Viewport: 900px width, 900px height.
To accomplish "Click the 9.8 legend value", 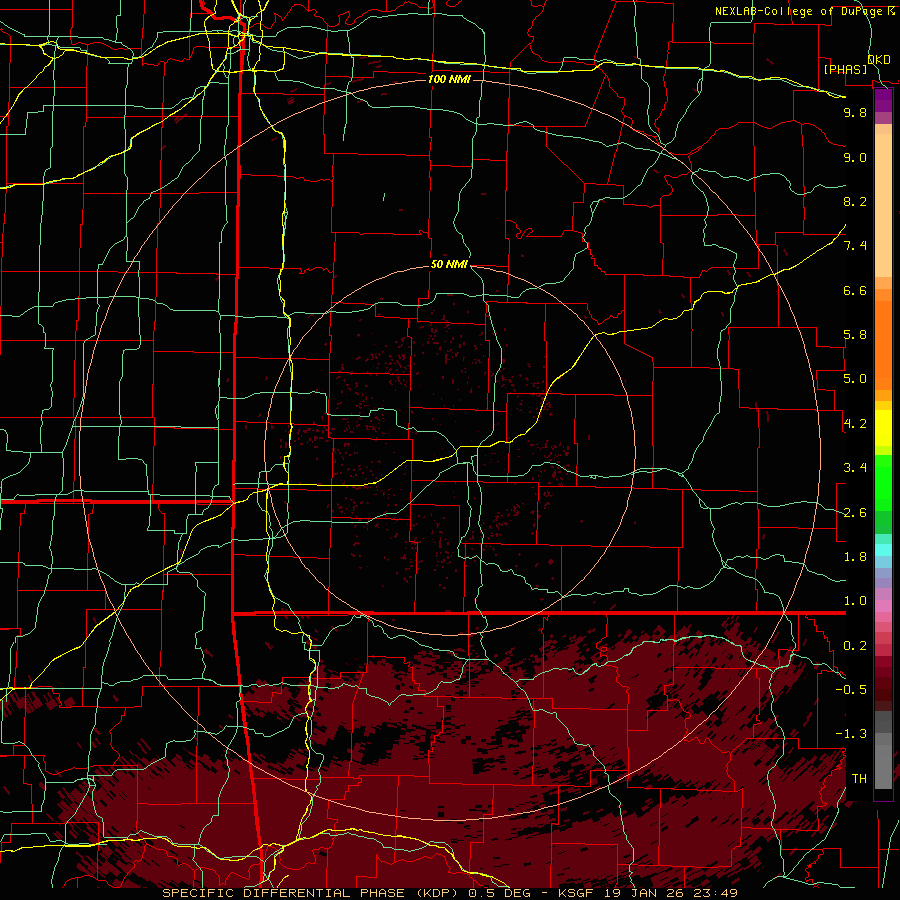I will click(x=855, y=112).
